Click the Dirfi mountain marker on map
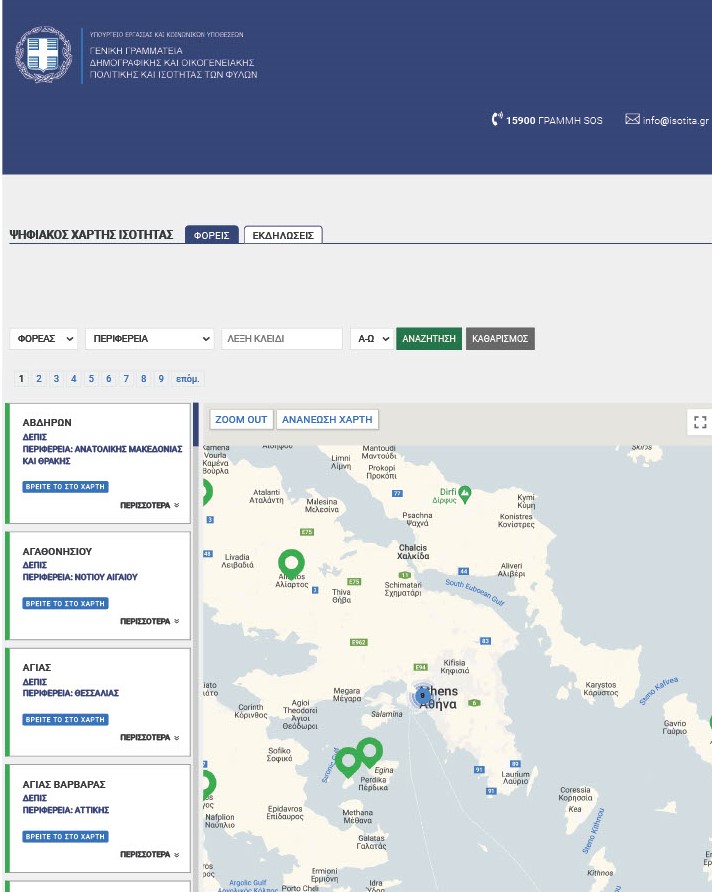Screen dimensions: 712x892 (x=465, y=493)
